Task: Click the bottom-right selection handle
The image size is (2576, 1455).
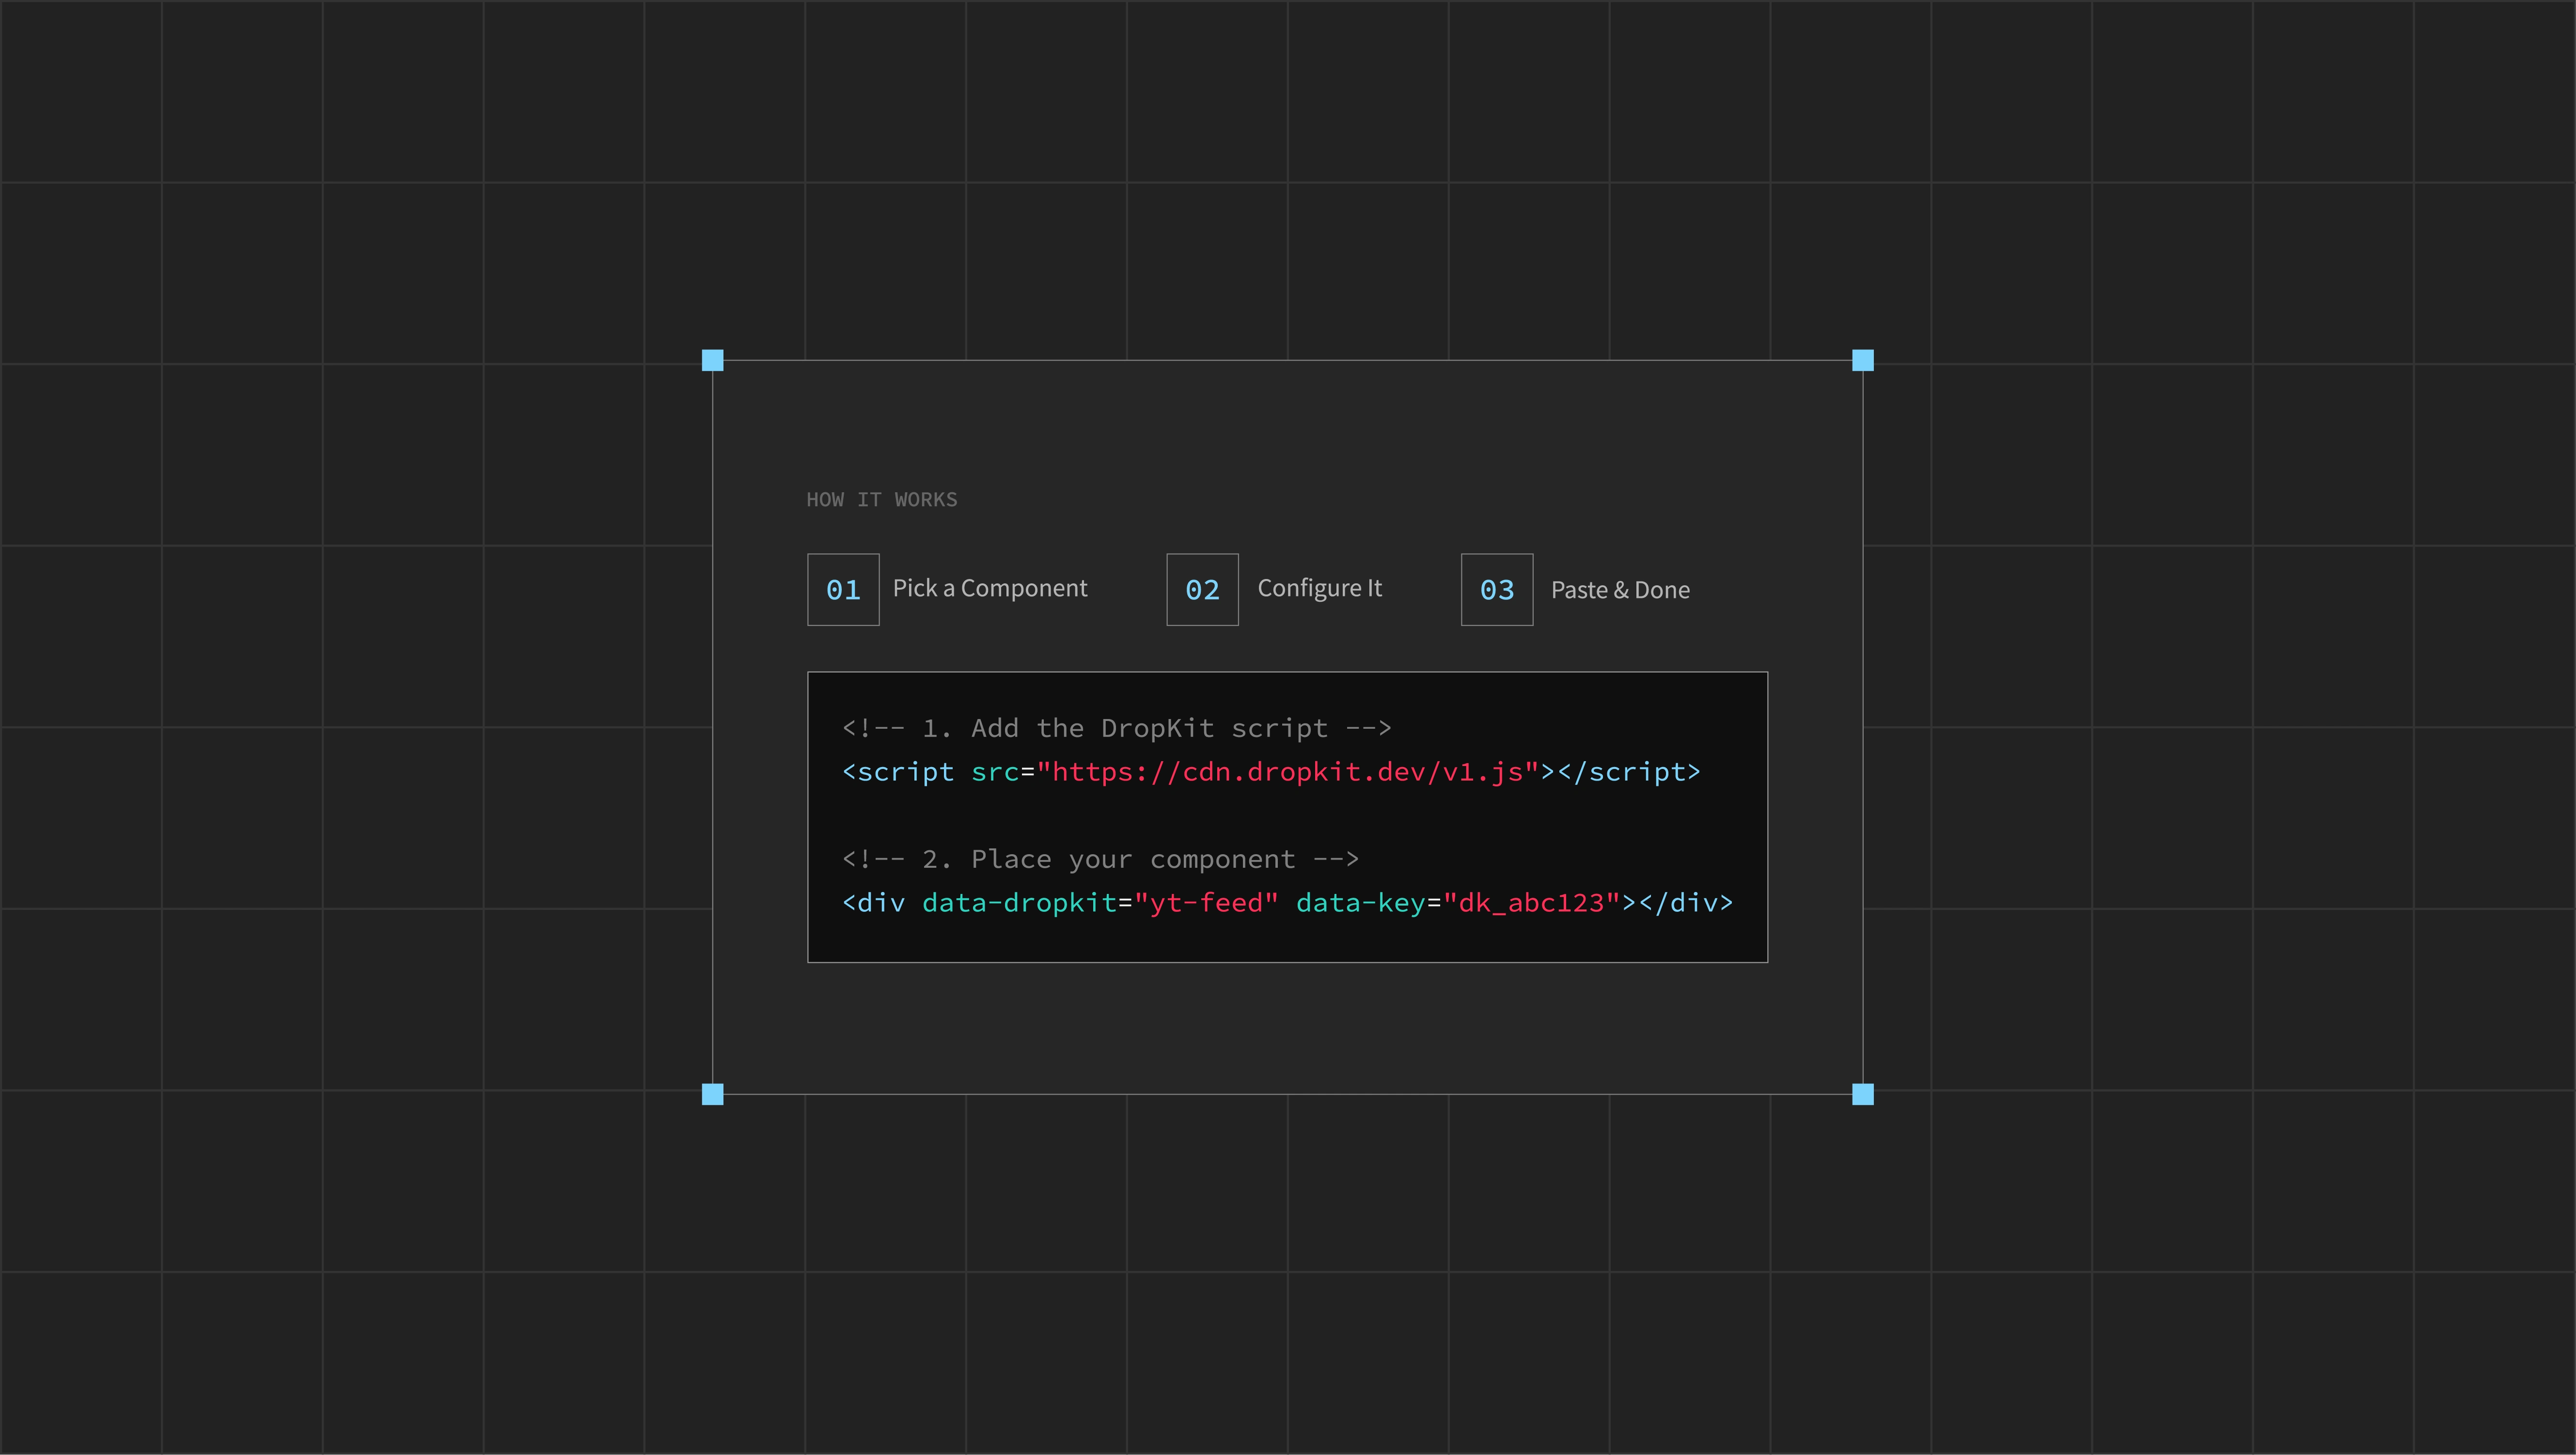Action: [1862, 1094]
